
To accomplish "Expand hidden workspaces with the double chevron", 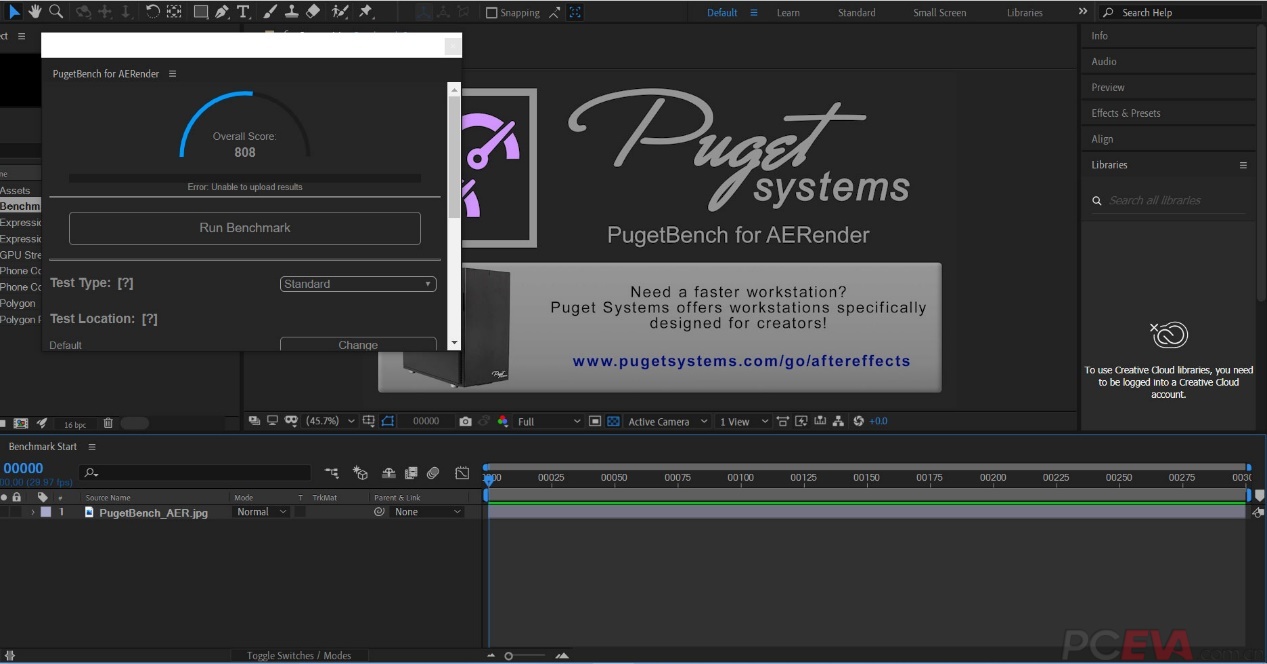I will [1082, 12].
